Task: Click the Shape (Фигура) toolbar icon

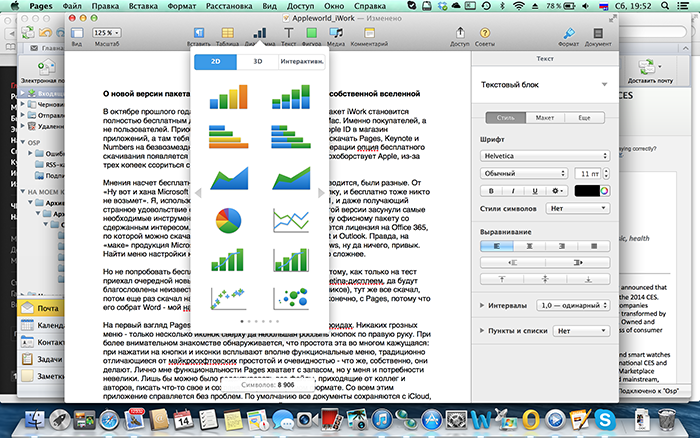Action: [310, 35]
